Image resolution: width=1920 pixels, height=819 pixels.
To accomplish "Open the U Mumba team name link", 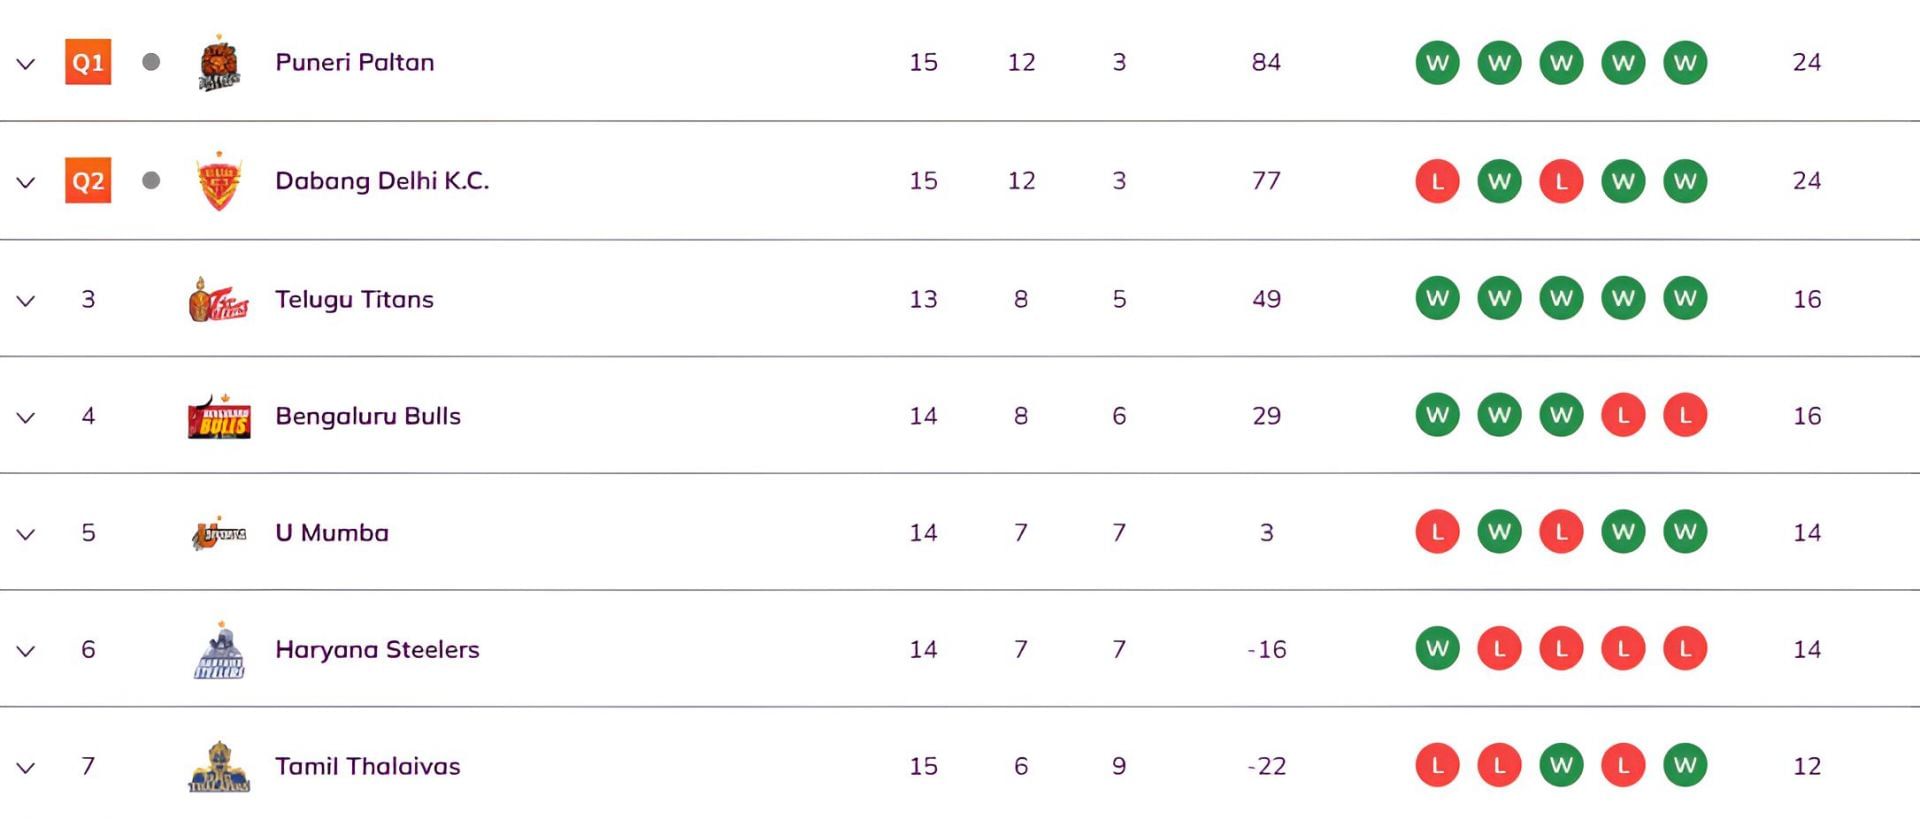I will 332,533.
